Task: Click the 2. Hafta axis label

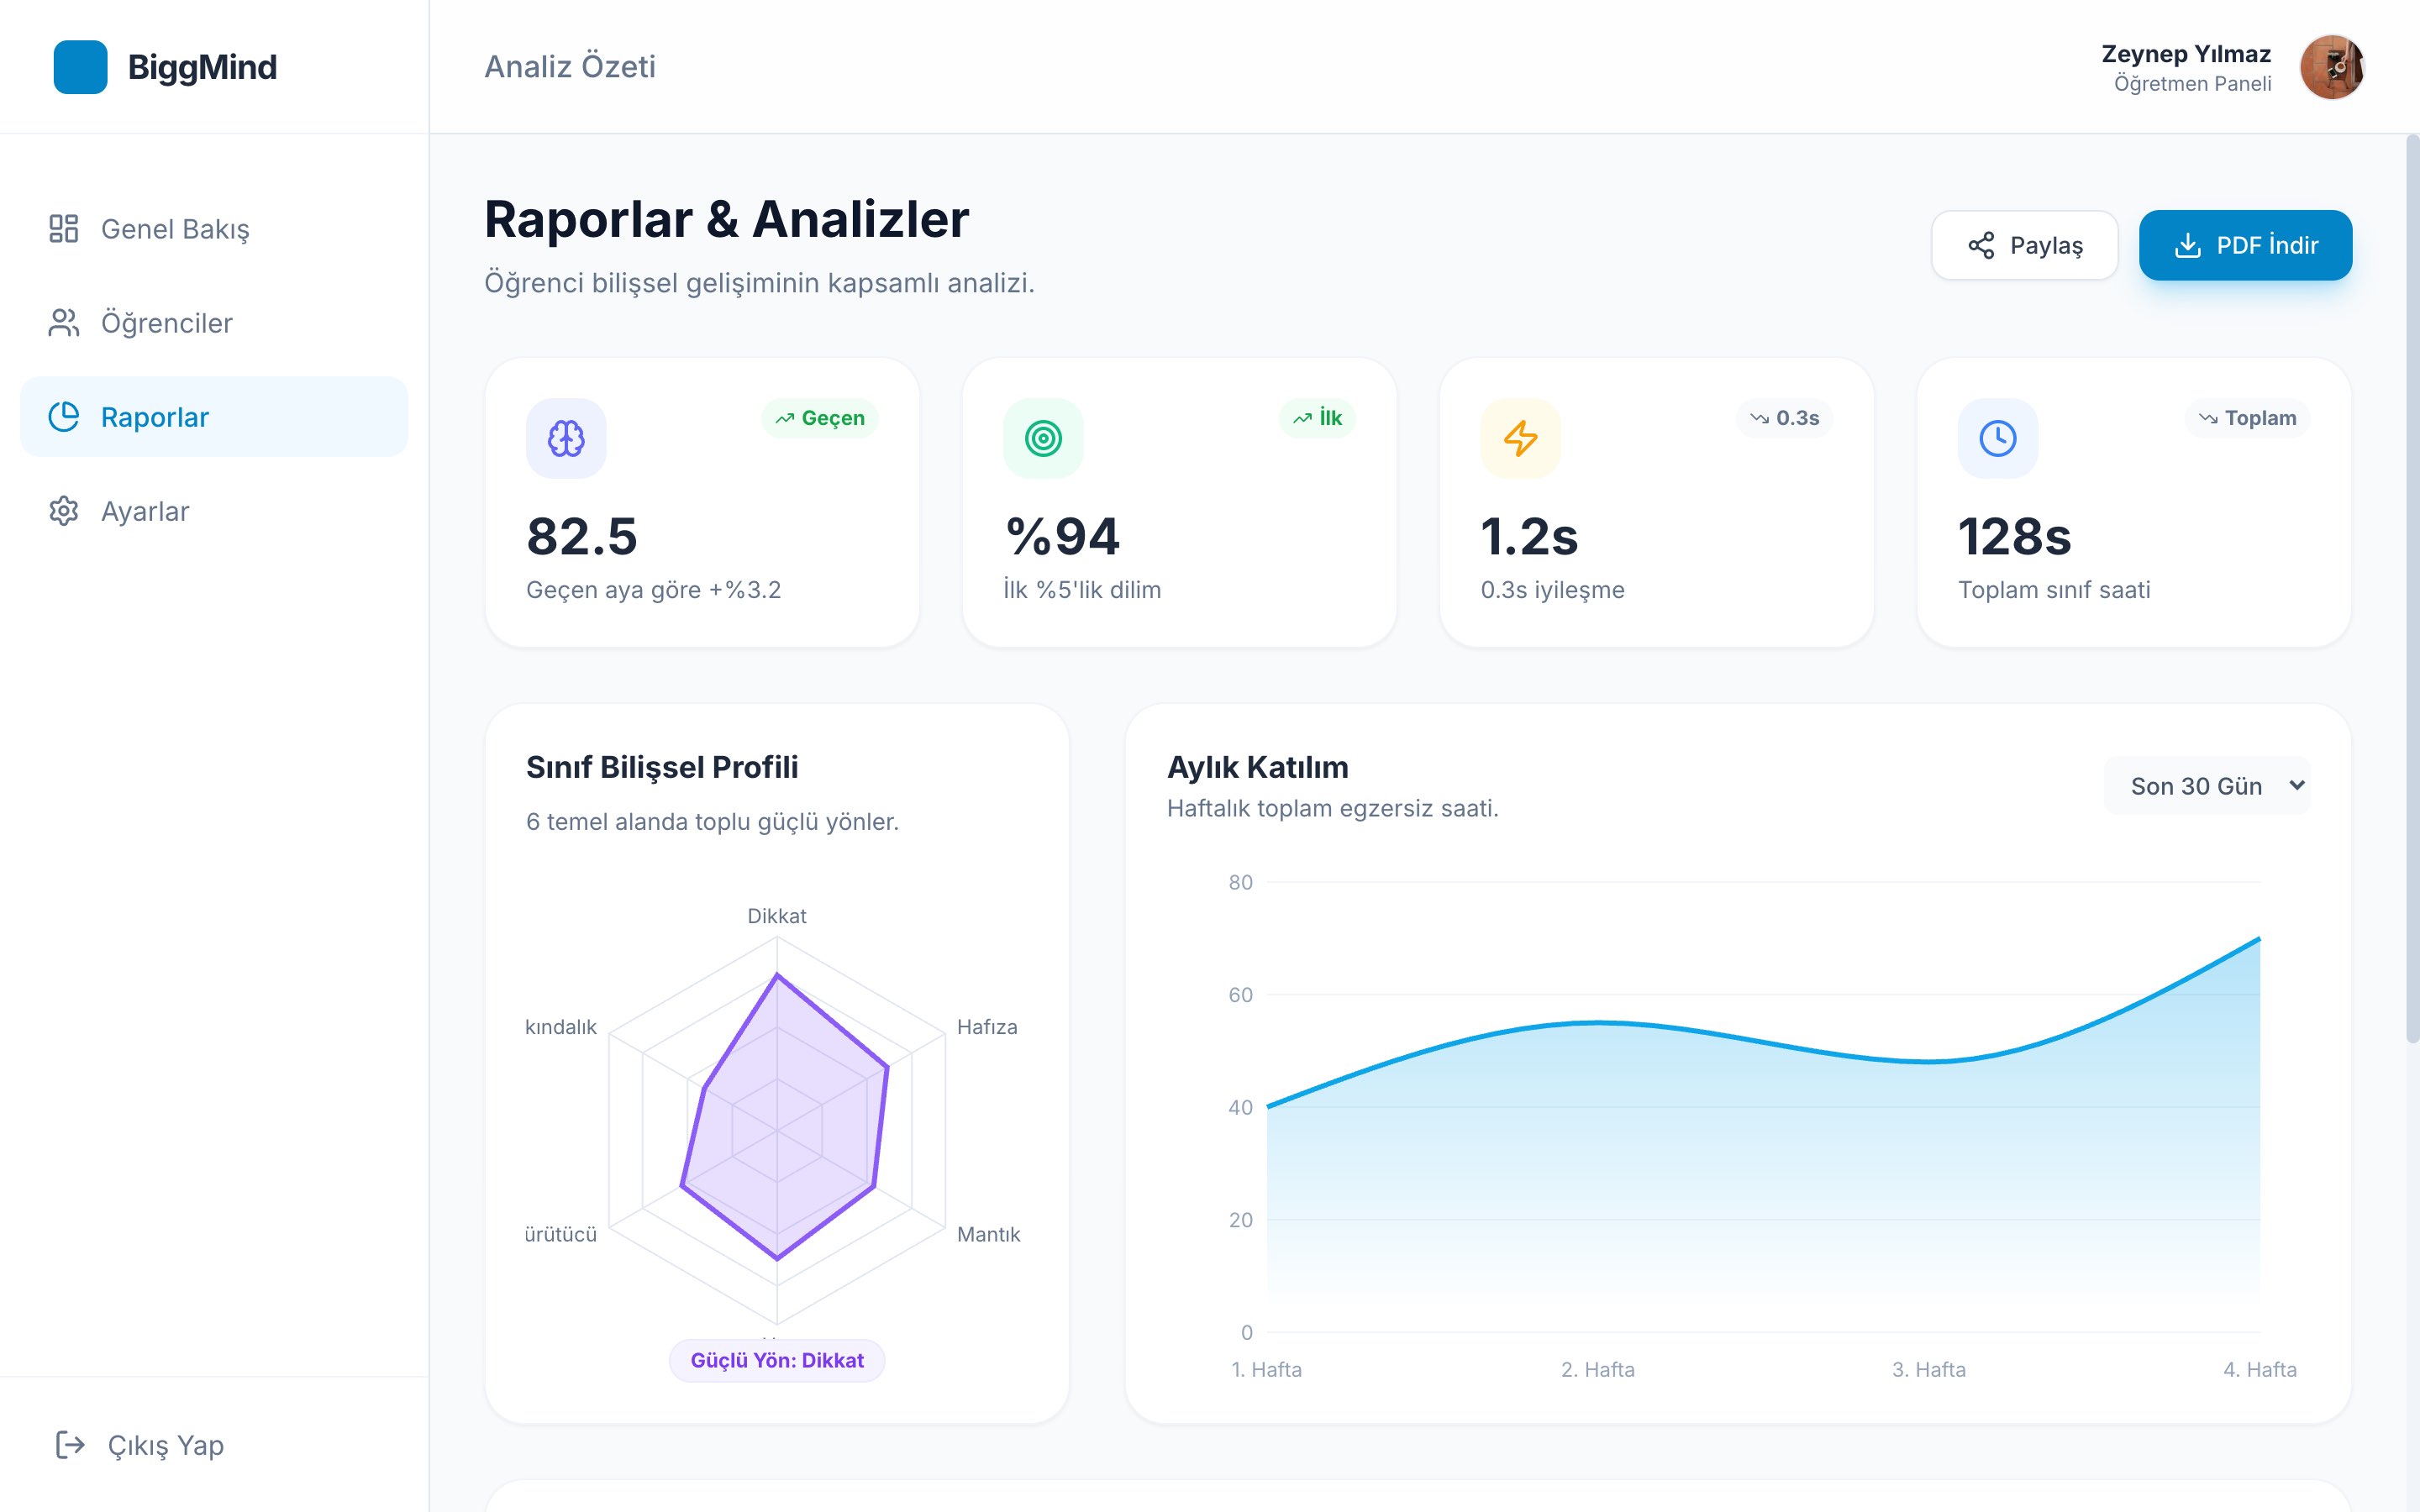Action: (1598, 1369)
